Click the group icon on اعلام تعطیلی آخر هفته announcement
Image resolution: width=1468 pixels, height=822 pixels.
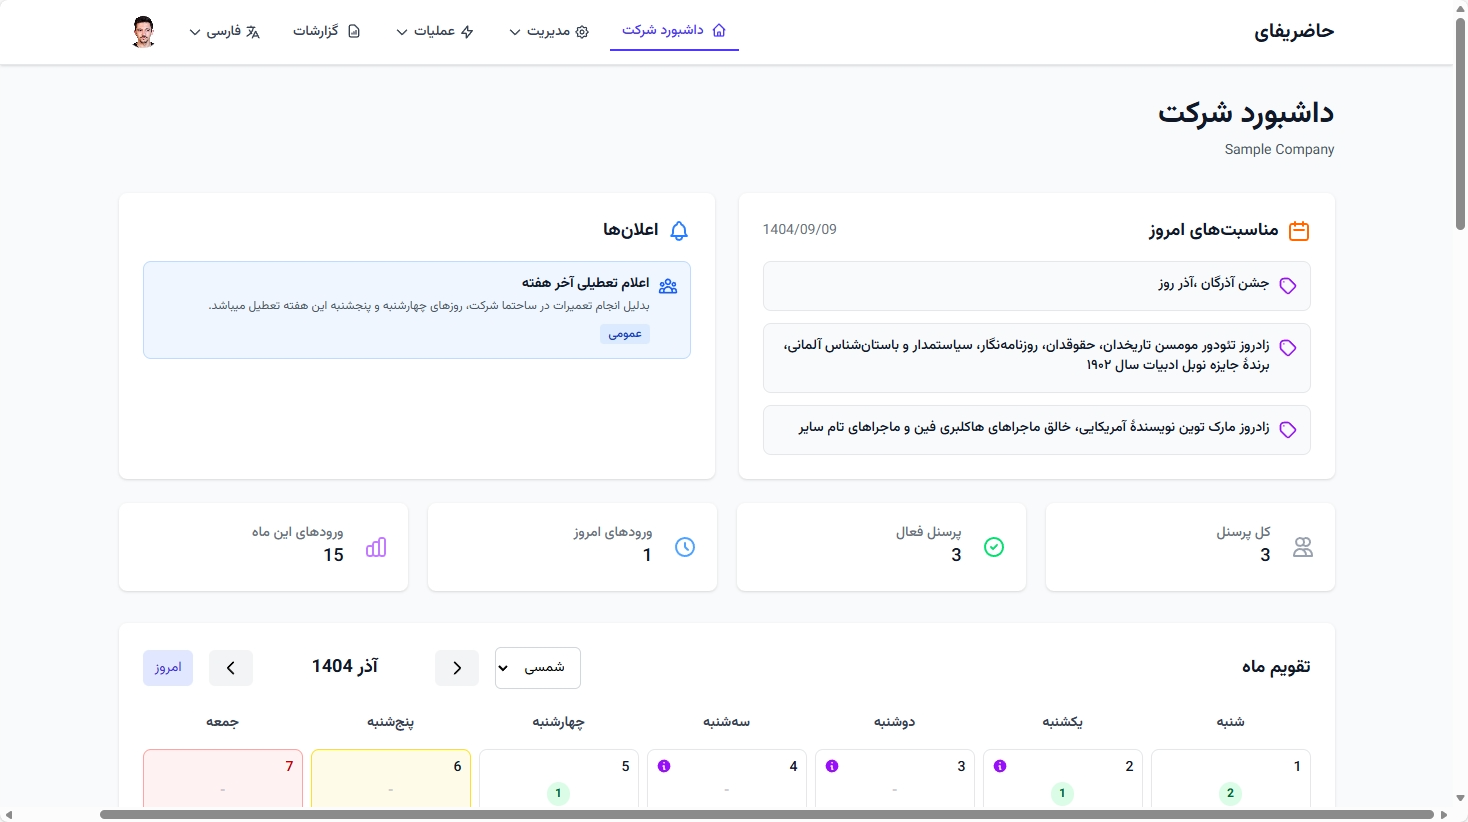click(668, 284)
